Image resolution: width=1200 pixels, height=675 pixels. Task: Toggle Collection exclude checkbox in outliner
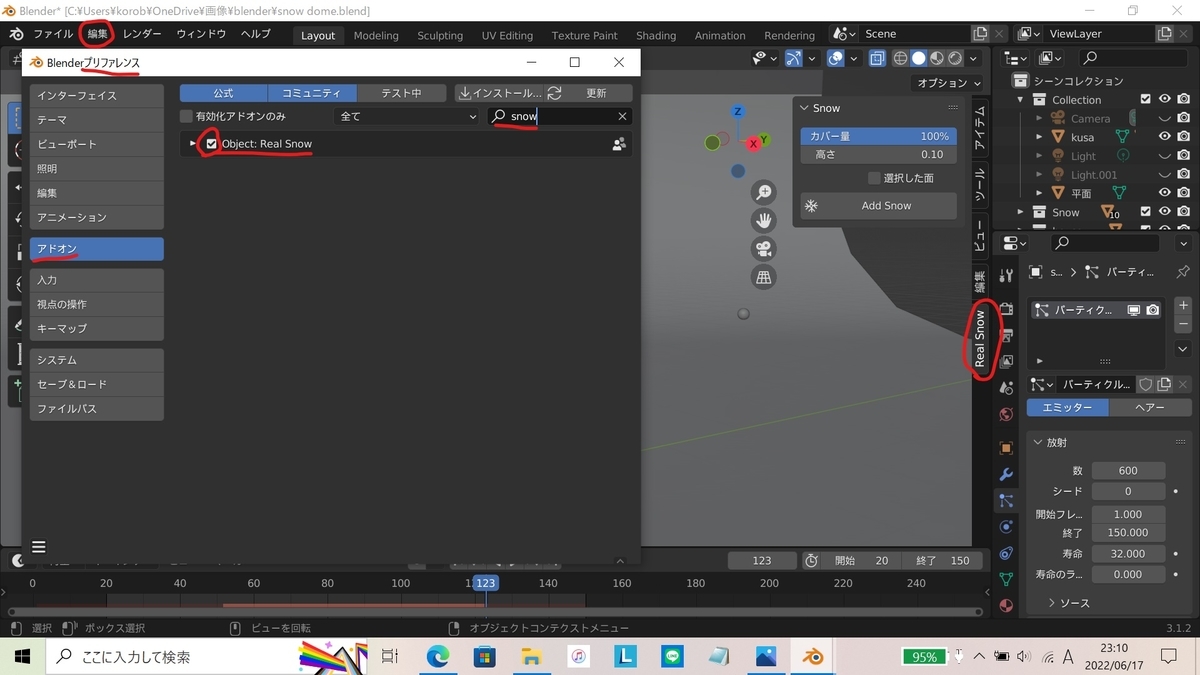click(1145, 99)
